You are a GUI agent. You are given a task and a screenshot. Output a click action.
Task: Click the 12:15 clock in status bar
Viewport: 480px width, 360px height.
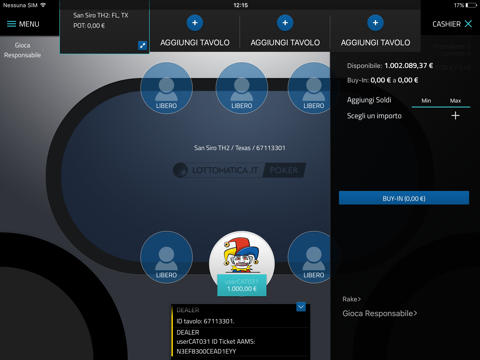point(240,5)
